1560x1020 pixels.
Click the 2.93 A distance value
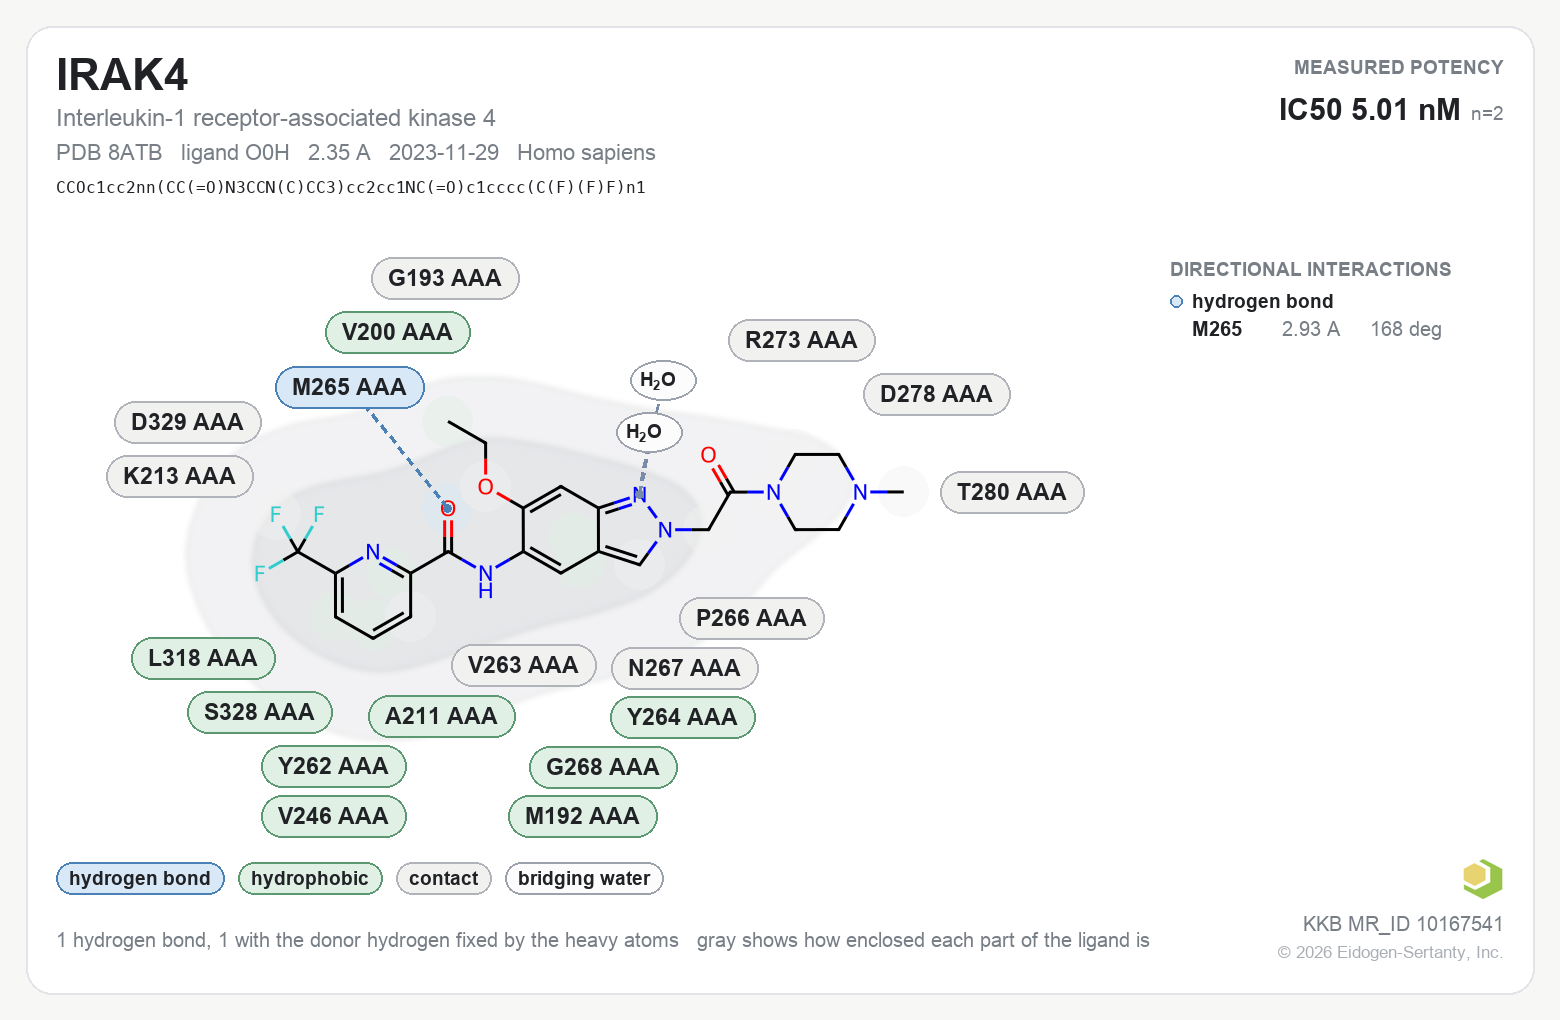pos(1311,329)
